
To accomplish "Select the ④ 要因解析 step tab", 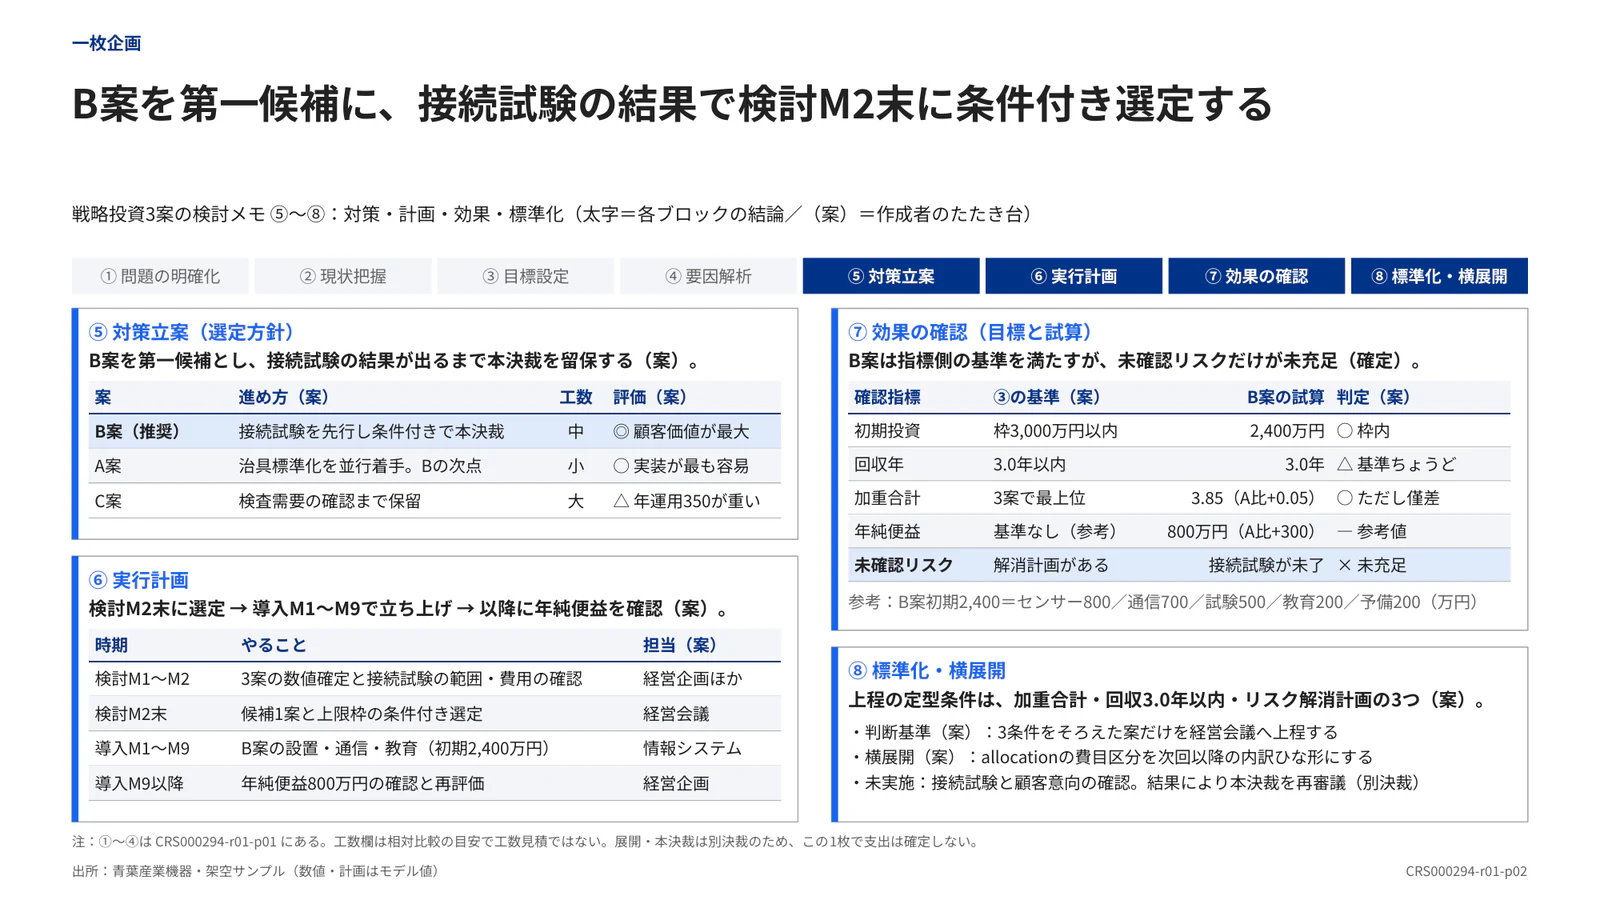I will coord(708,276).
